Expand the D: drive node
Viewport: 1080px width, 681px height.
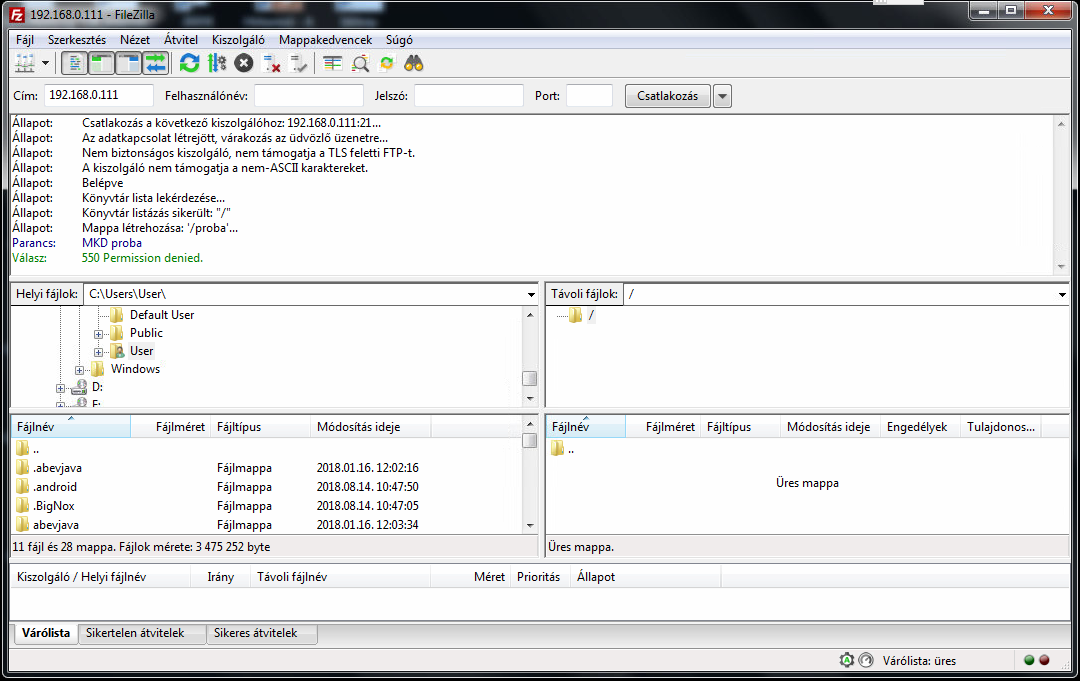tap(61, 388)
